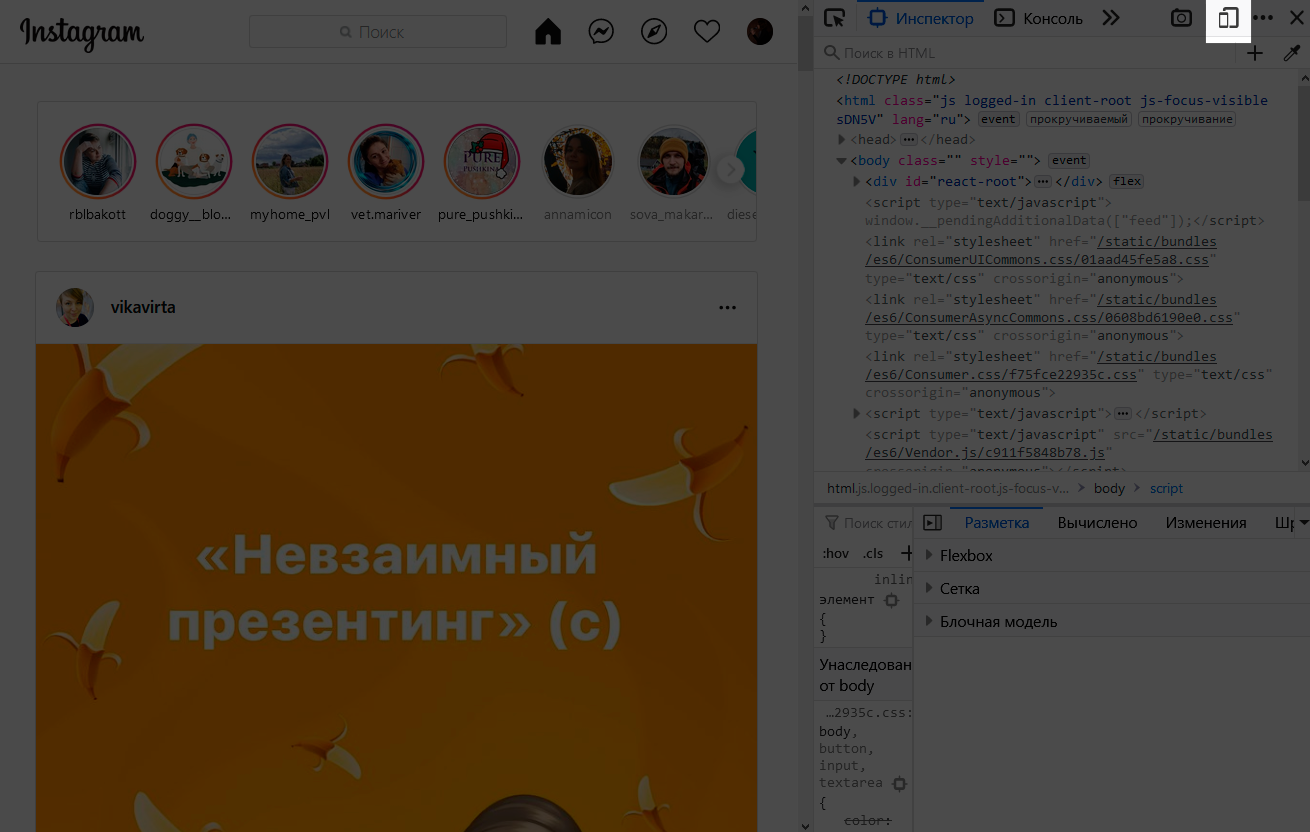Toggle the element picker tool

pos(834,18)
